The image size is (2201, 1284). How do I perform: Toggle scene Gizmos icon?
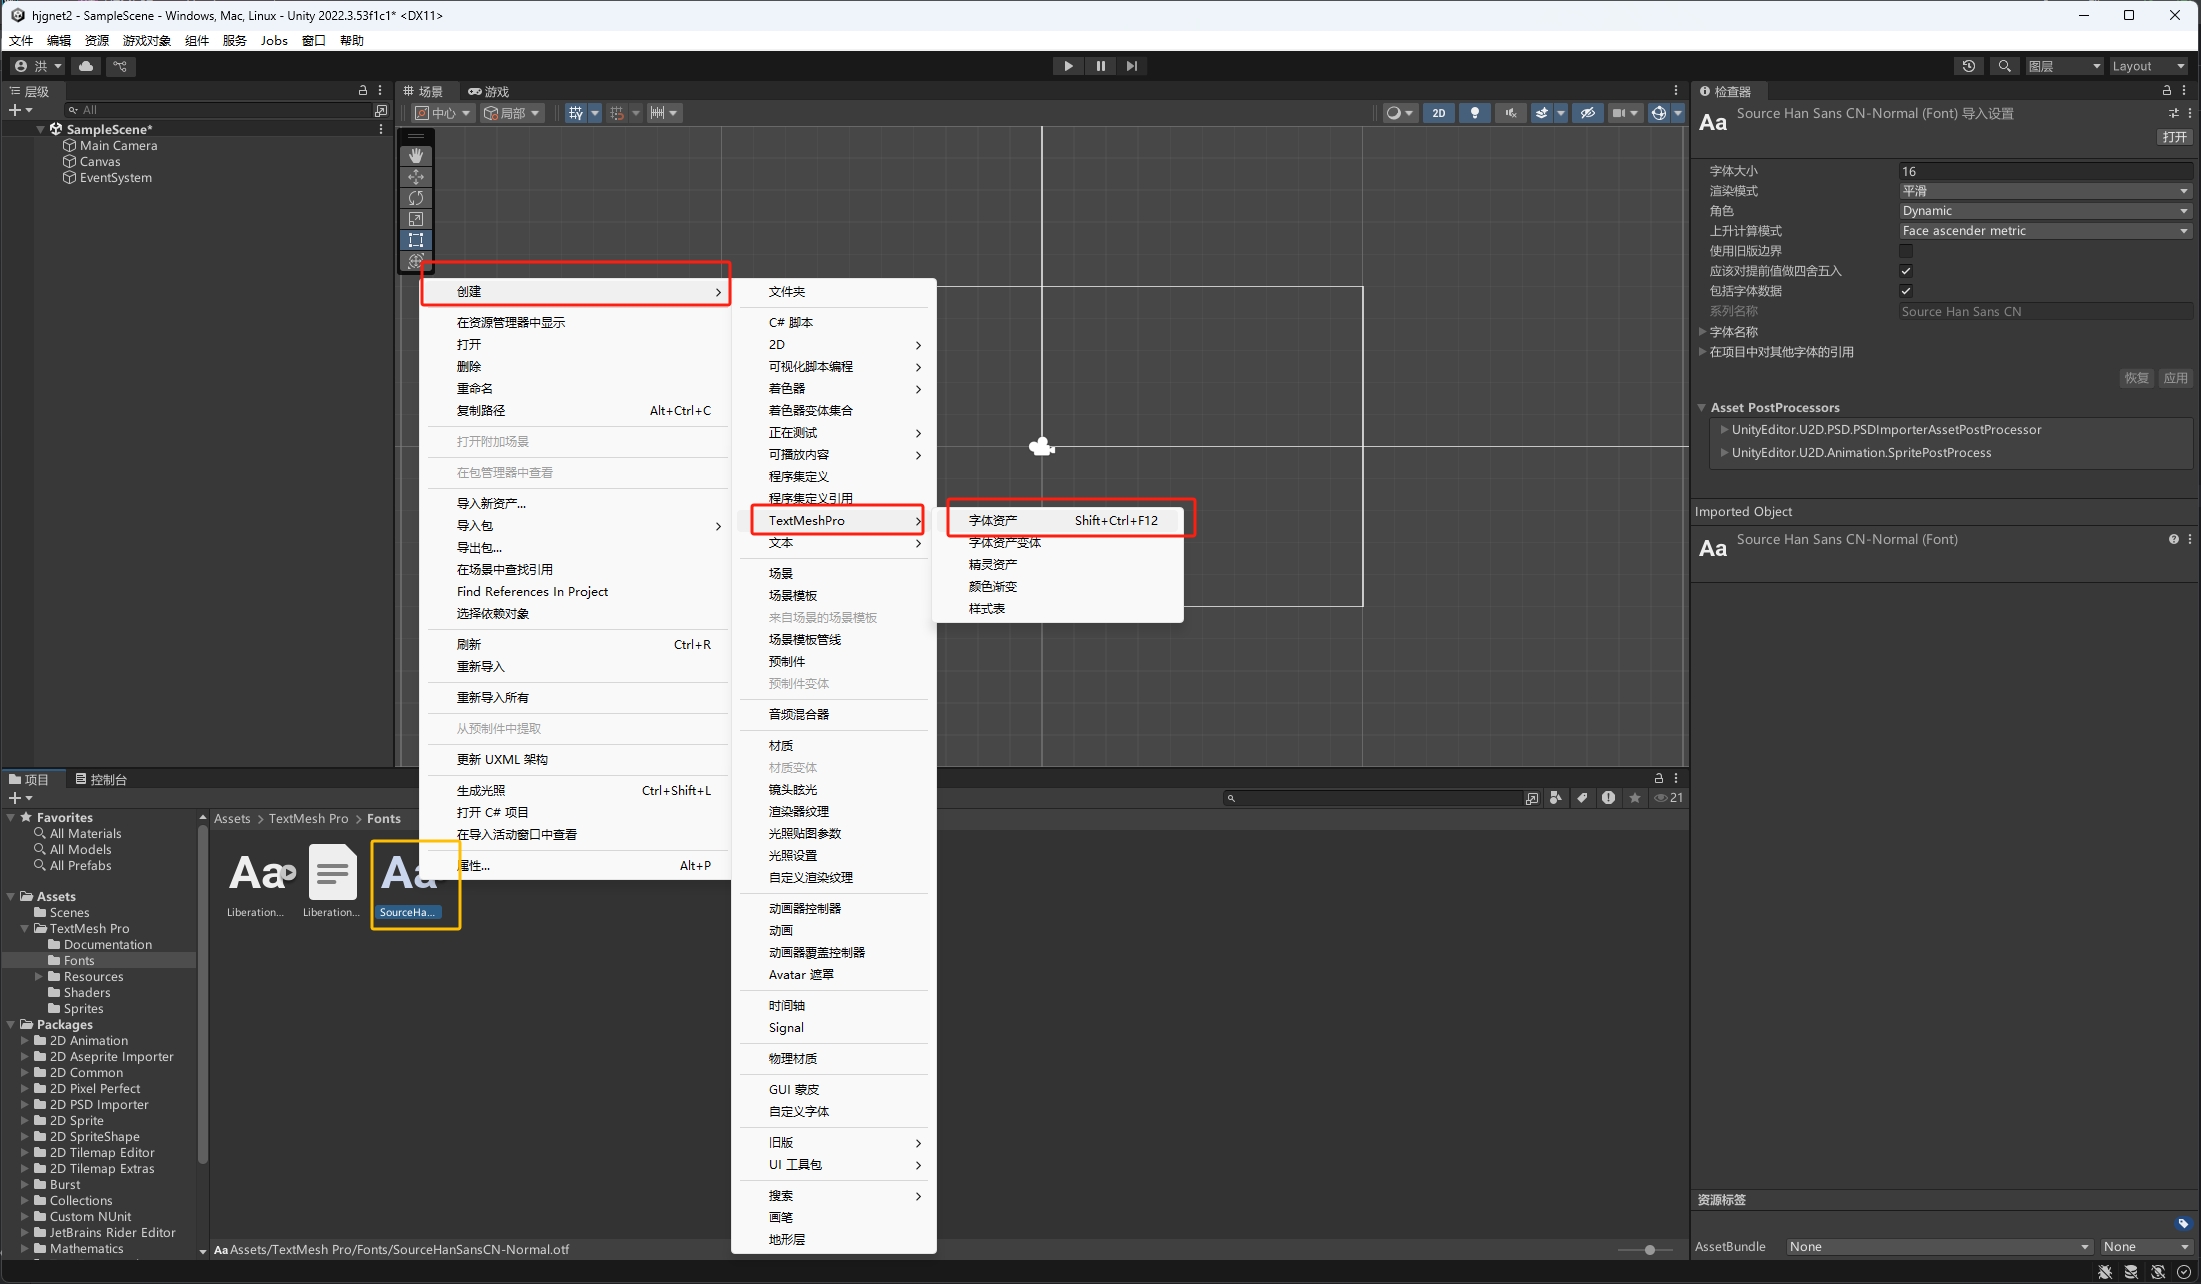[x=1659, y=113]
